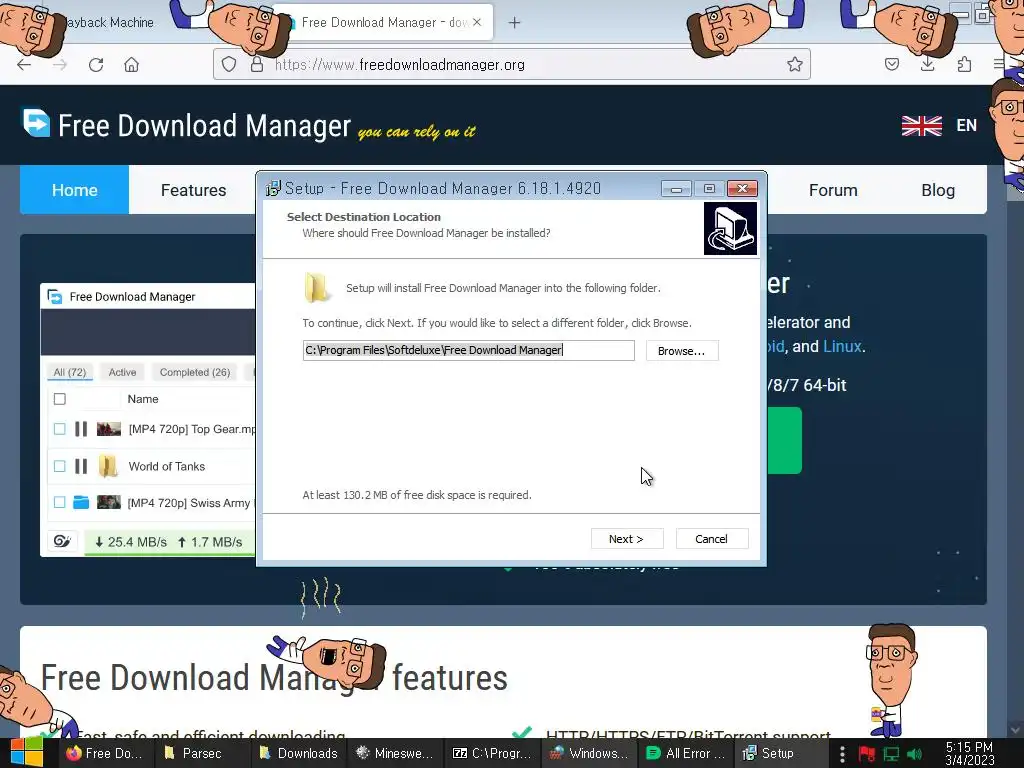Open the browser Downloads arrow icon
Screen dimensions: 1024x768
[x=927, y=64]
